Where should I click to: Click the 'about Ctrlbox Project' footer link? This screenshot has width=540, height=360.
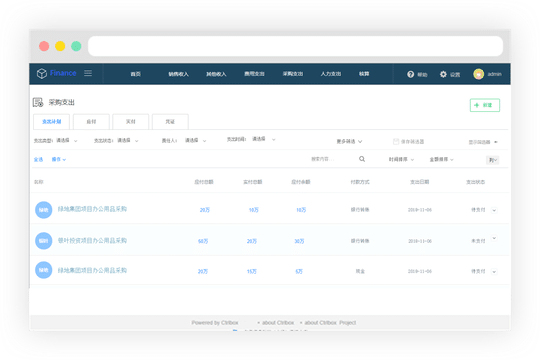(330, 323)
